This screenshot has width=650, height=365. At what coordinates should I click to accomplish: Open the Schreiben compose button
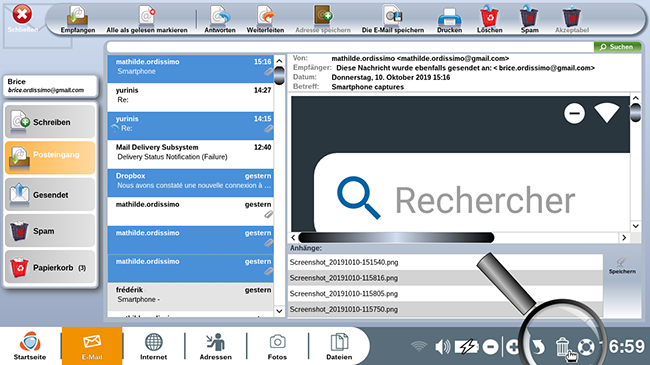50,122
